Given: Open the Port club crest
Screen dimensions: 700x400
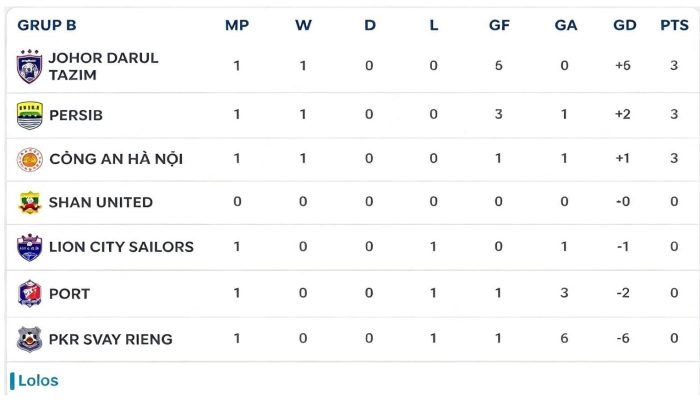Looking at the screenshot, I should (29, 293).
